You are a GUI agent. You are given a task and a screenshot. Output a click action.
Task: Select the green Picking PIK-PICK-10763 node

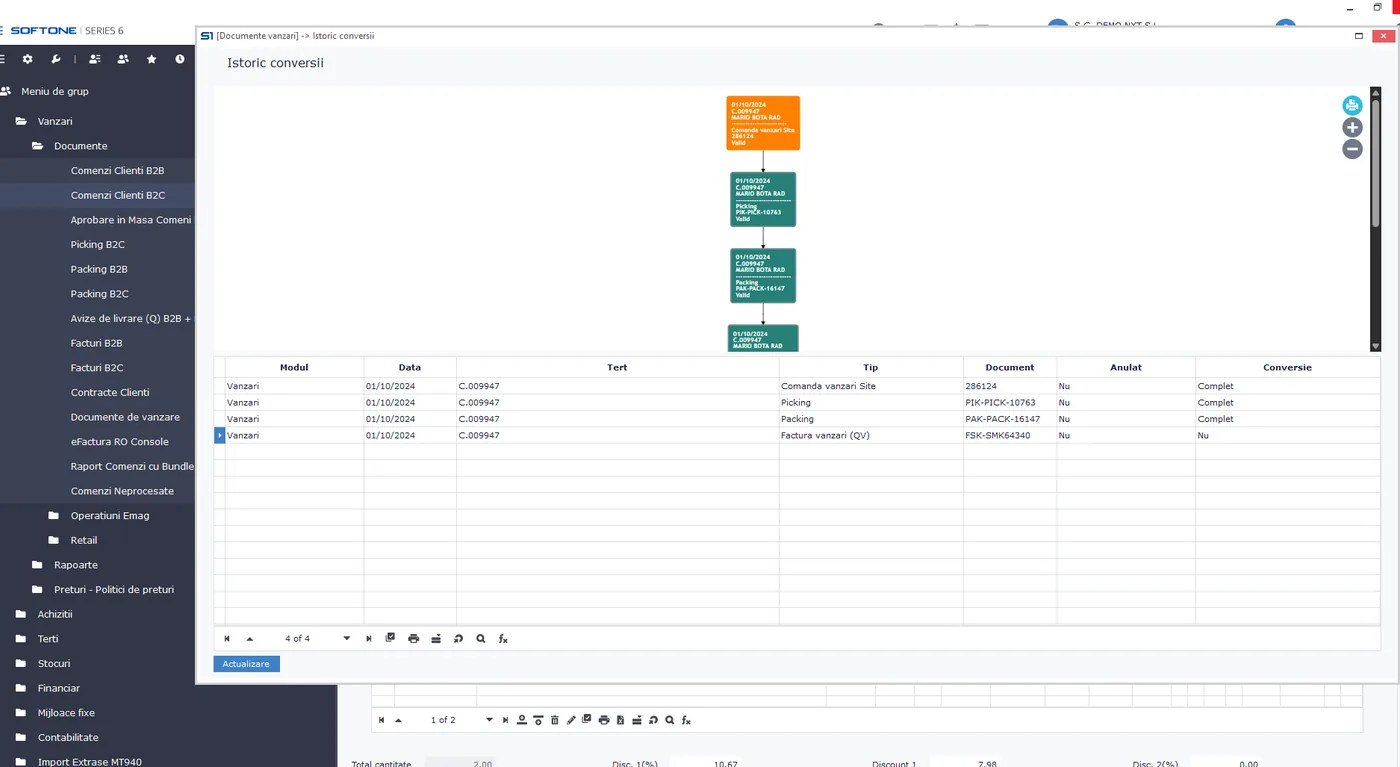tap(763, 199)
